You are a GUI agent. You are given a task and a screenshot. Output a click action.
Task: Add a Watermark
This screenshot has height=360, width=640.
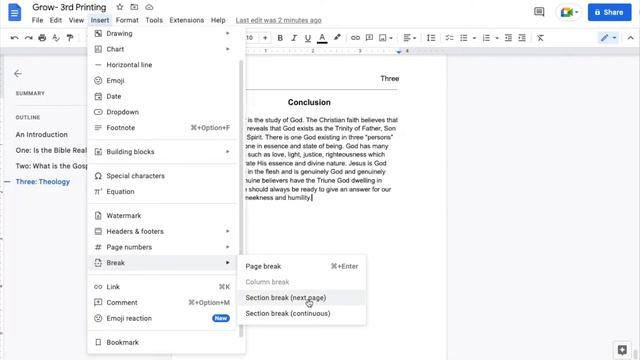162,216
